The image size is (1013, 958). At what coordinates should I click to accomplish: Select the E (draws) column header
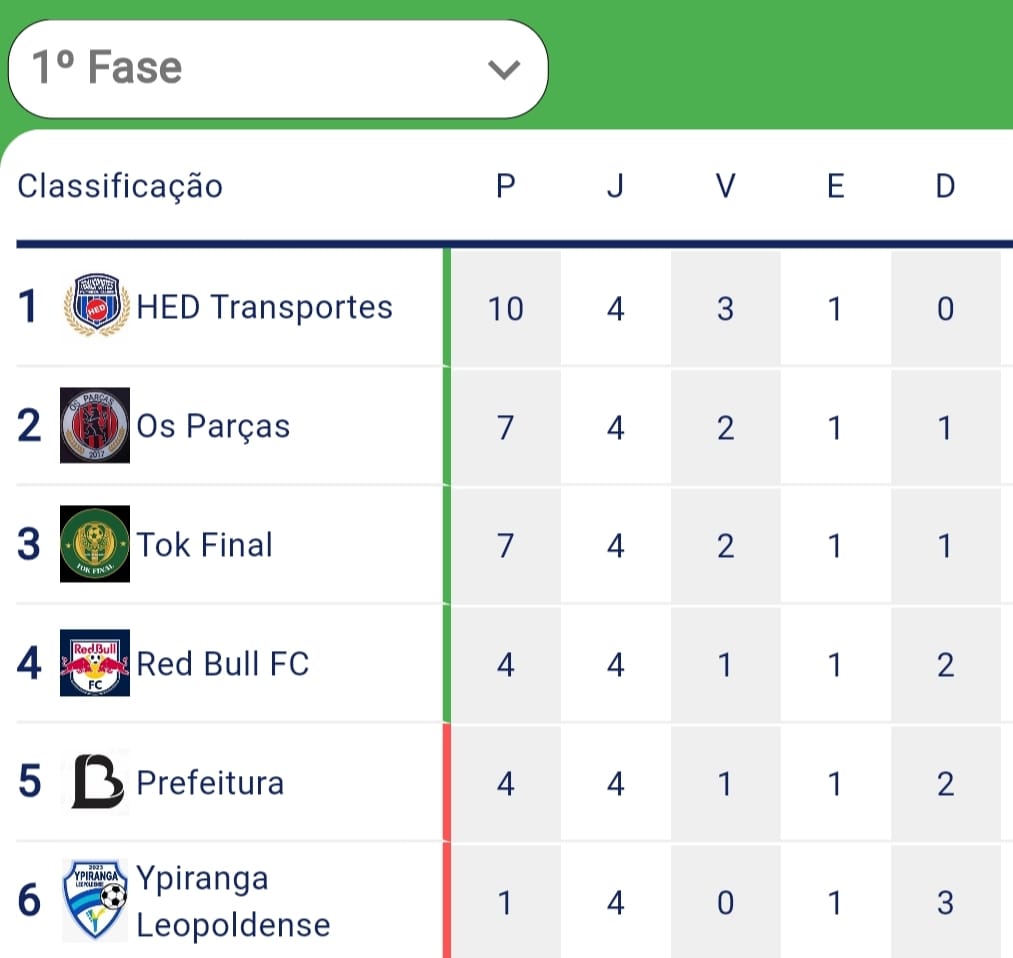pos(835,185)
